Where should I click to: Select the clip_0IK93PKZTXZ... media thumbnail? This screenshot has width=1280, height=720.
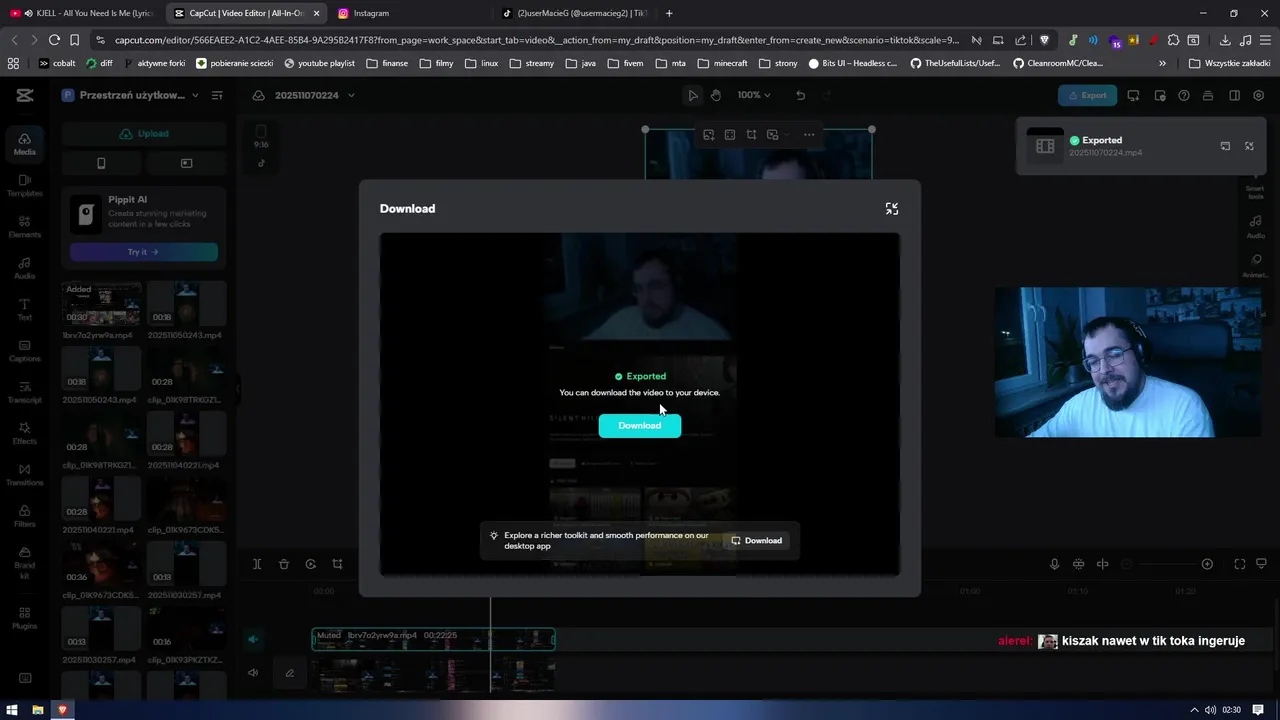tap(186, 630)
